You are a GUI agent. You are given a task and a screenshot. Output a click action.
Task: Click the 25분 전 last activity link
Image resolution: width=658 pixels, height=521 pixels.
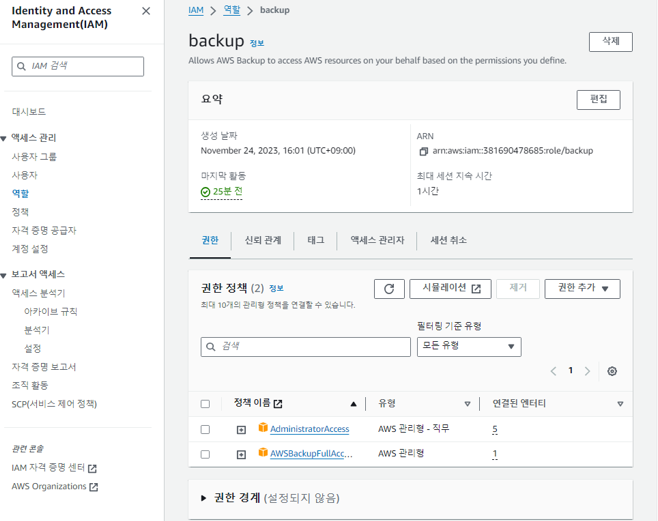[x=227, y=192]
